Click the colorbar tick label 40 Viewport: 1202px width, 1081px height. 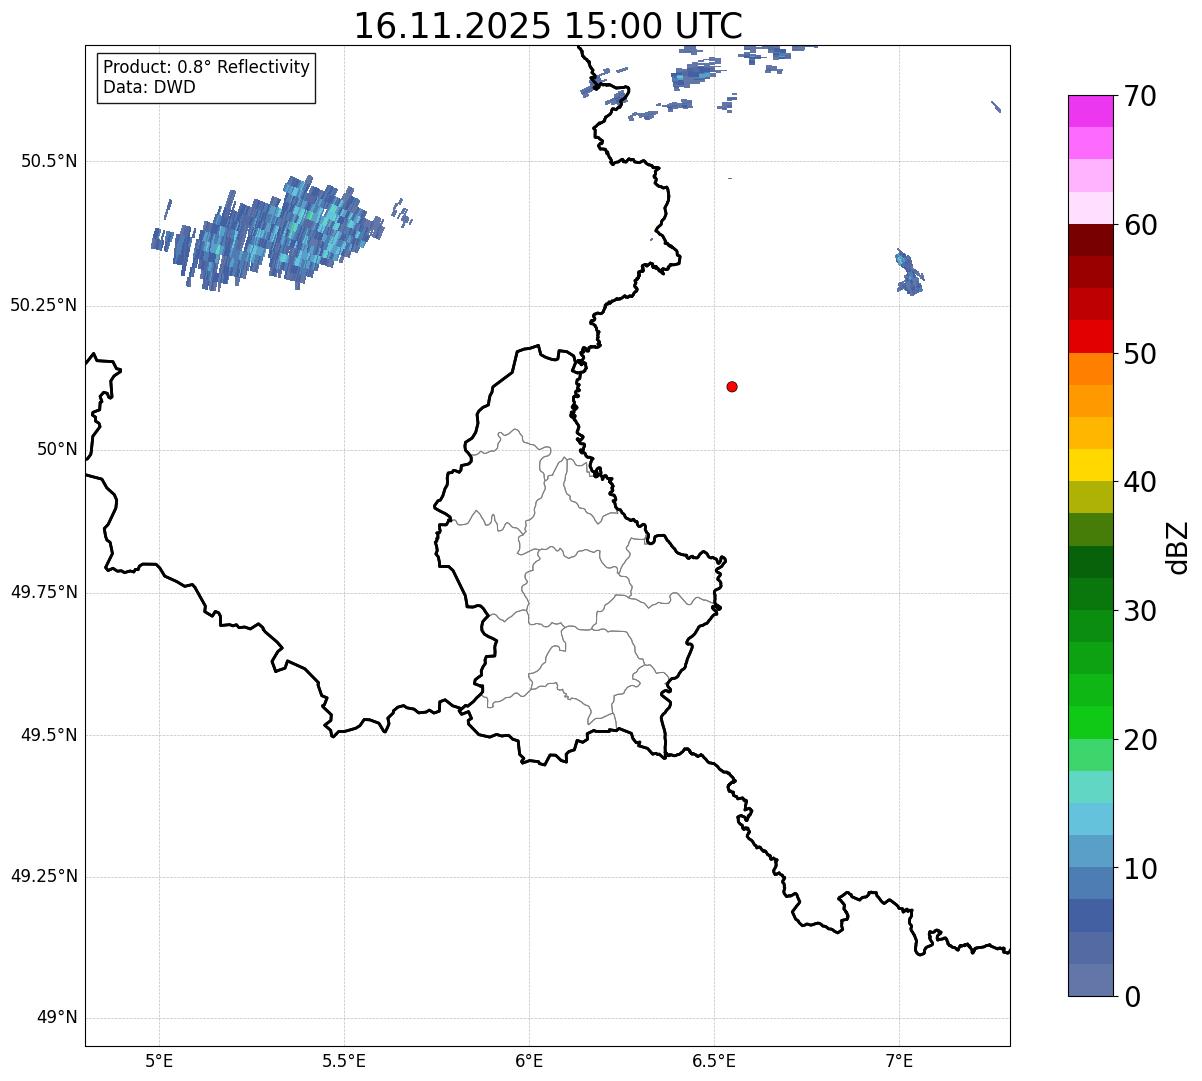pyautogui.click(x=1140, y=482)
